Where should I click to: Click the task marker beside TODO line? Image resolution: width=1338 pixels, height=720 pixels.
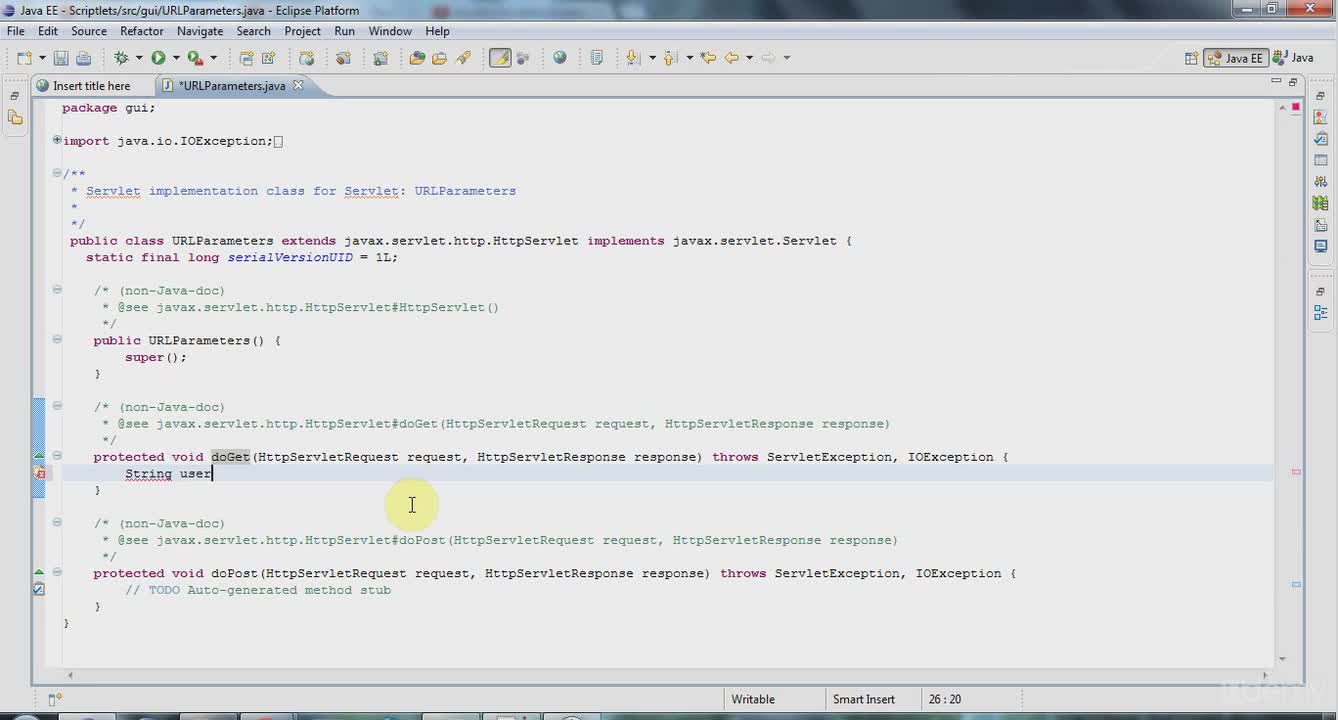(39, 590)
